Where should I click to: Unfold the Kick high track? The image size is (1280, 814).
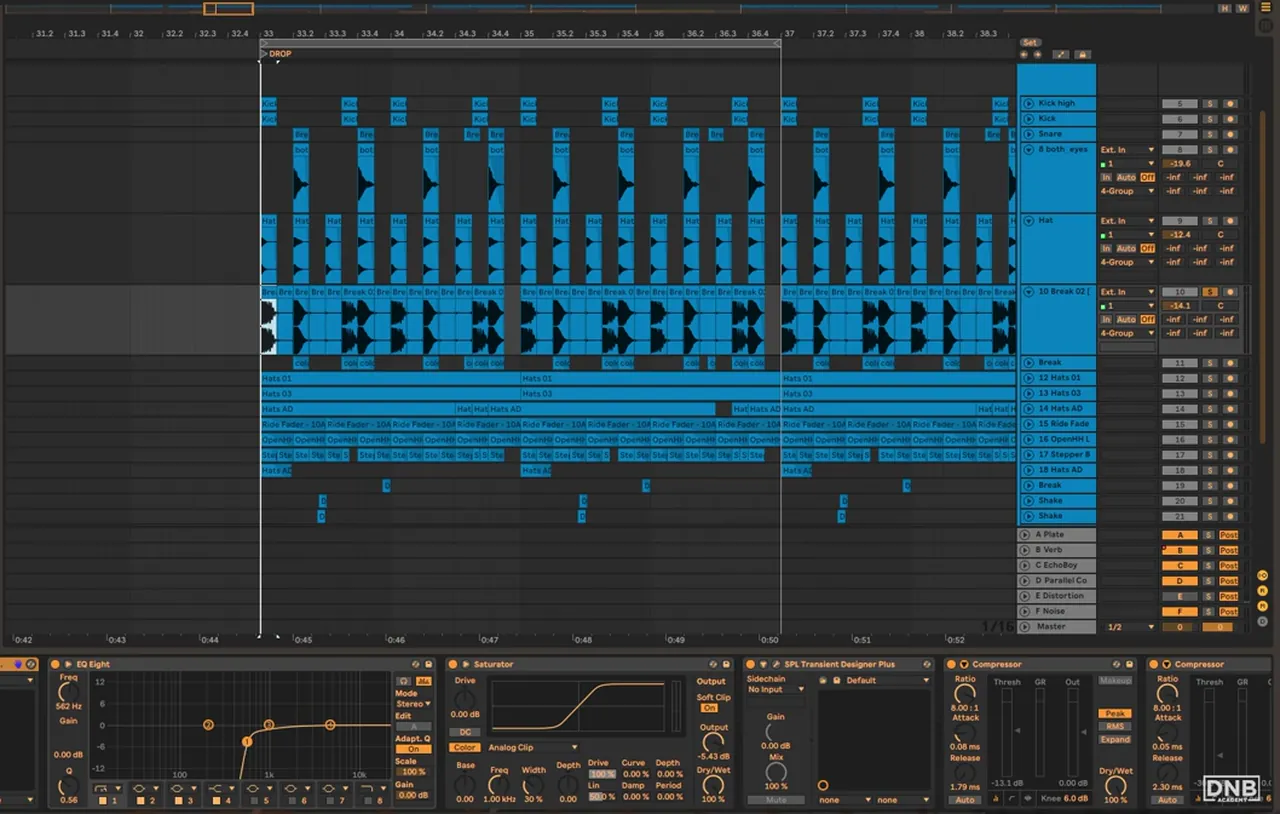point(1028,103)
